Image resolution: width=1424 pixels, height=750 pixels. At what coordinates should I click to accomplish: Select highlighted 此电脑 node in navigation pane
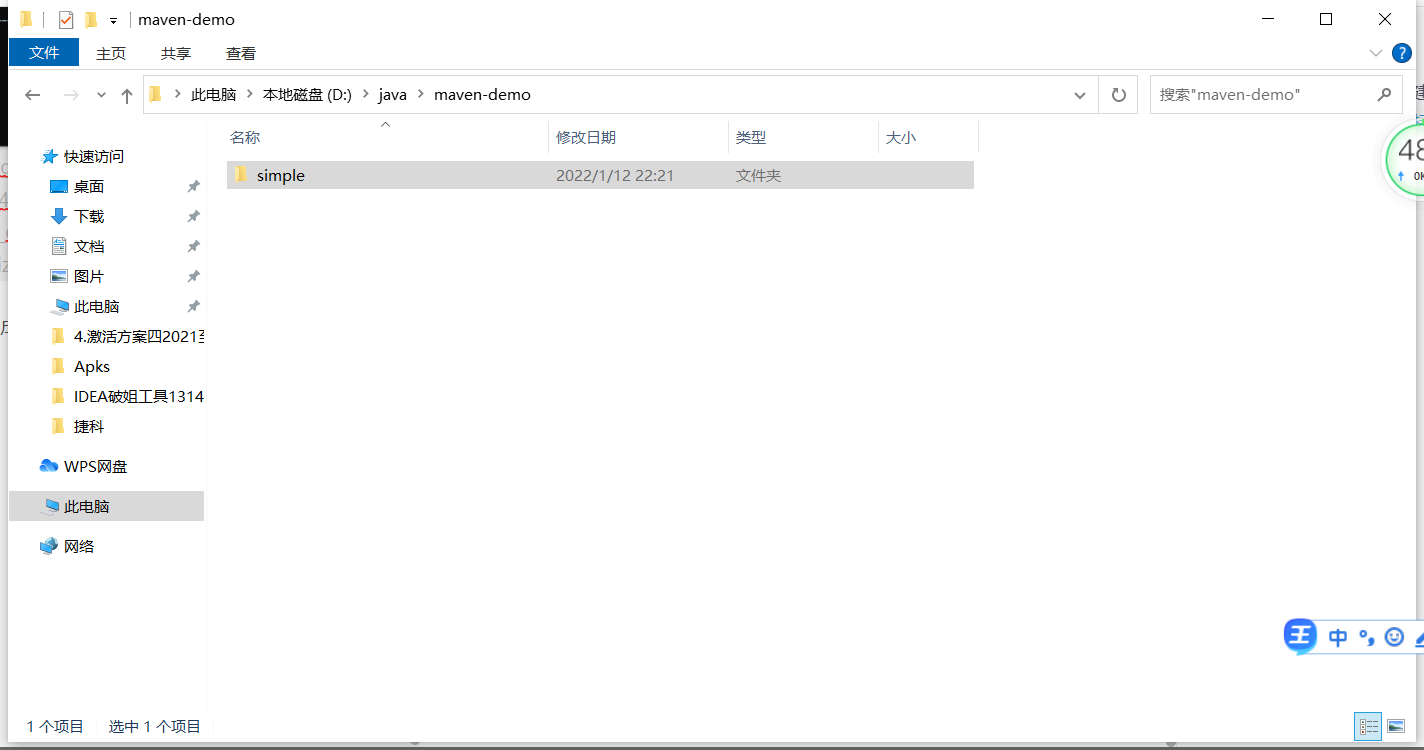coord(106,506)
